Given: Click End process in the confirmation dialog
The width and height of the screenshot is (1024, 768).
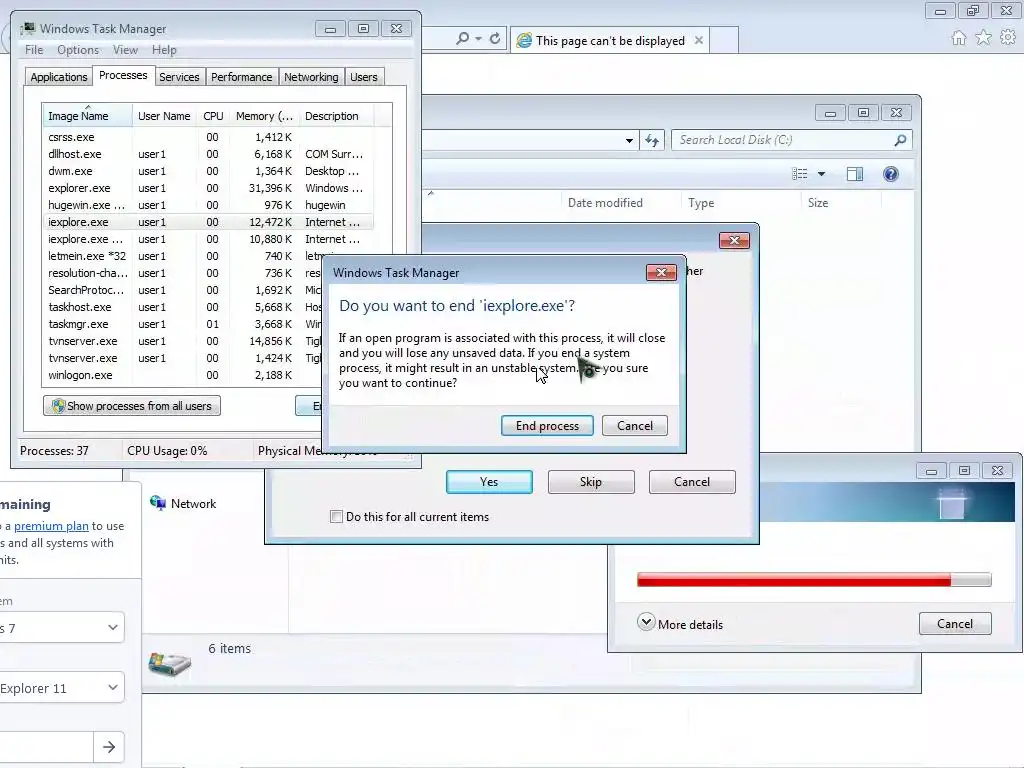Looking at the screenshot, I should pos(547,426).
